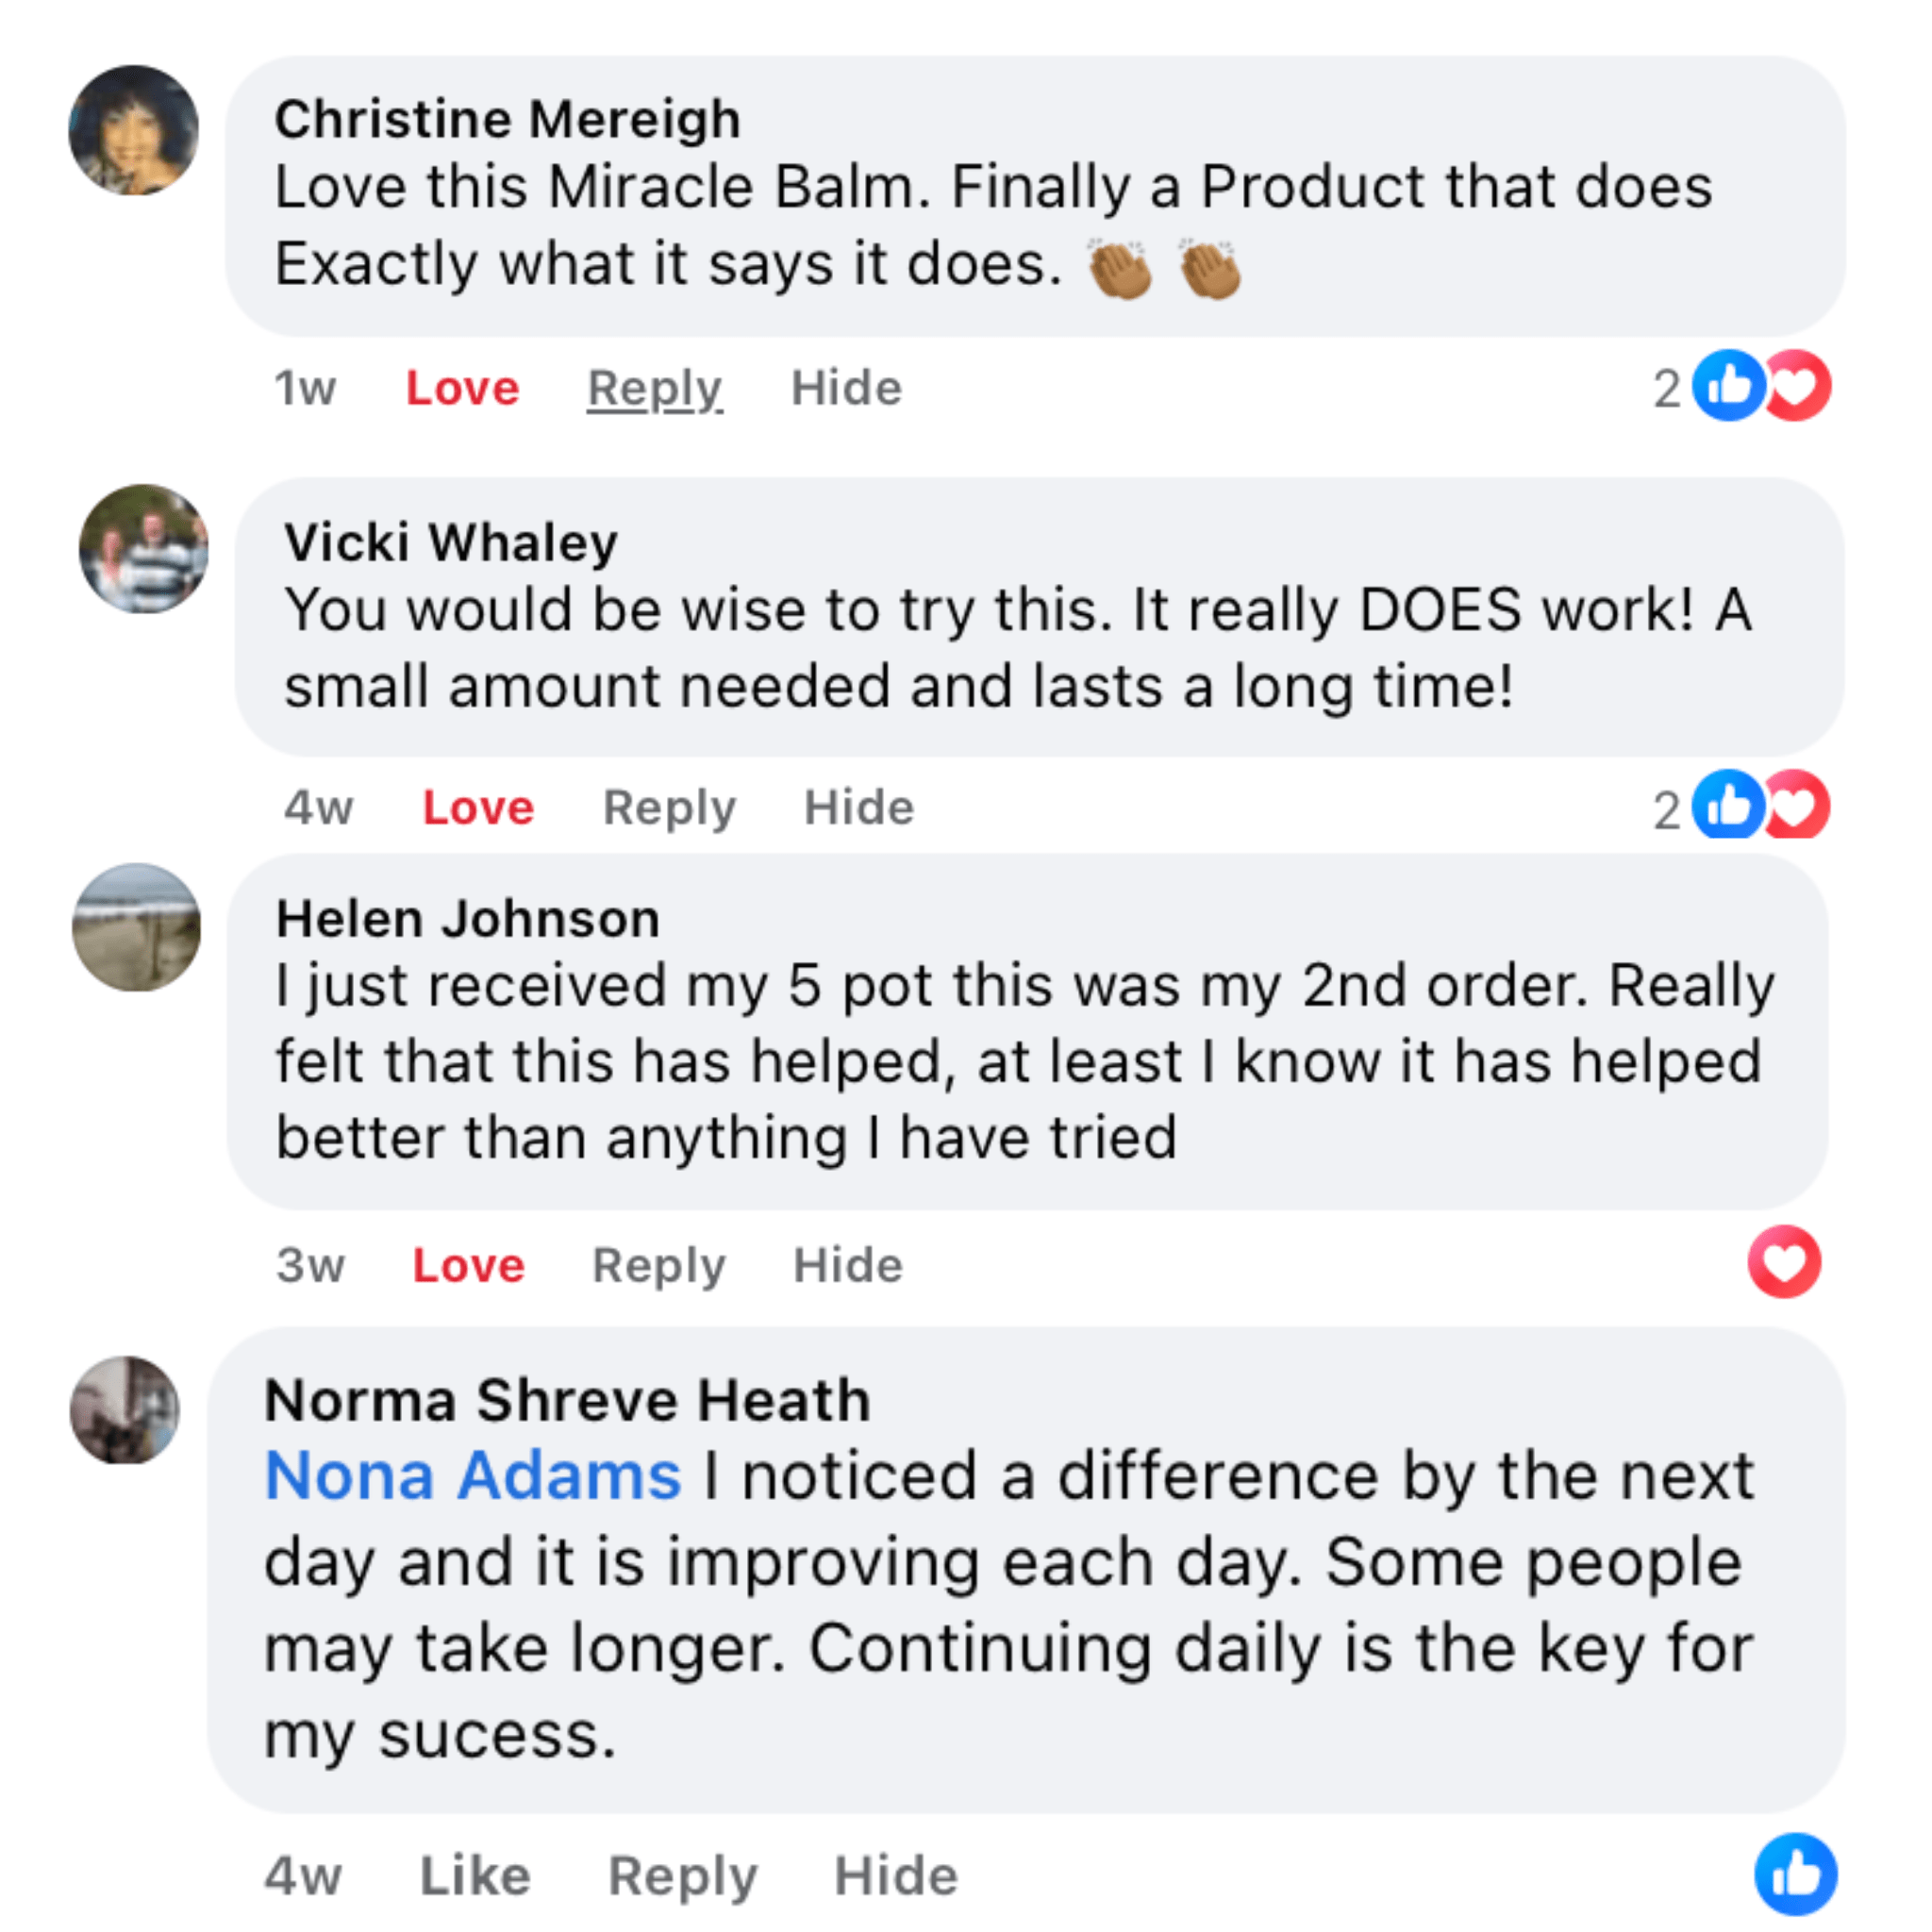Click Helen Johnson's beach avatar
The image size is (1932, 1932).
137,927
